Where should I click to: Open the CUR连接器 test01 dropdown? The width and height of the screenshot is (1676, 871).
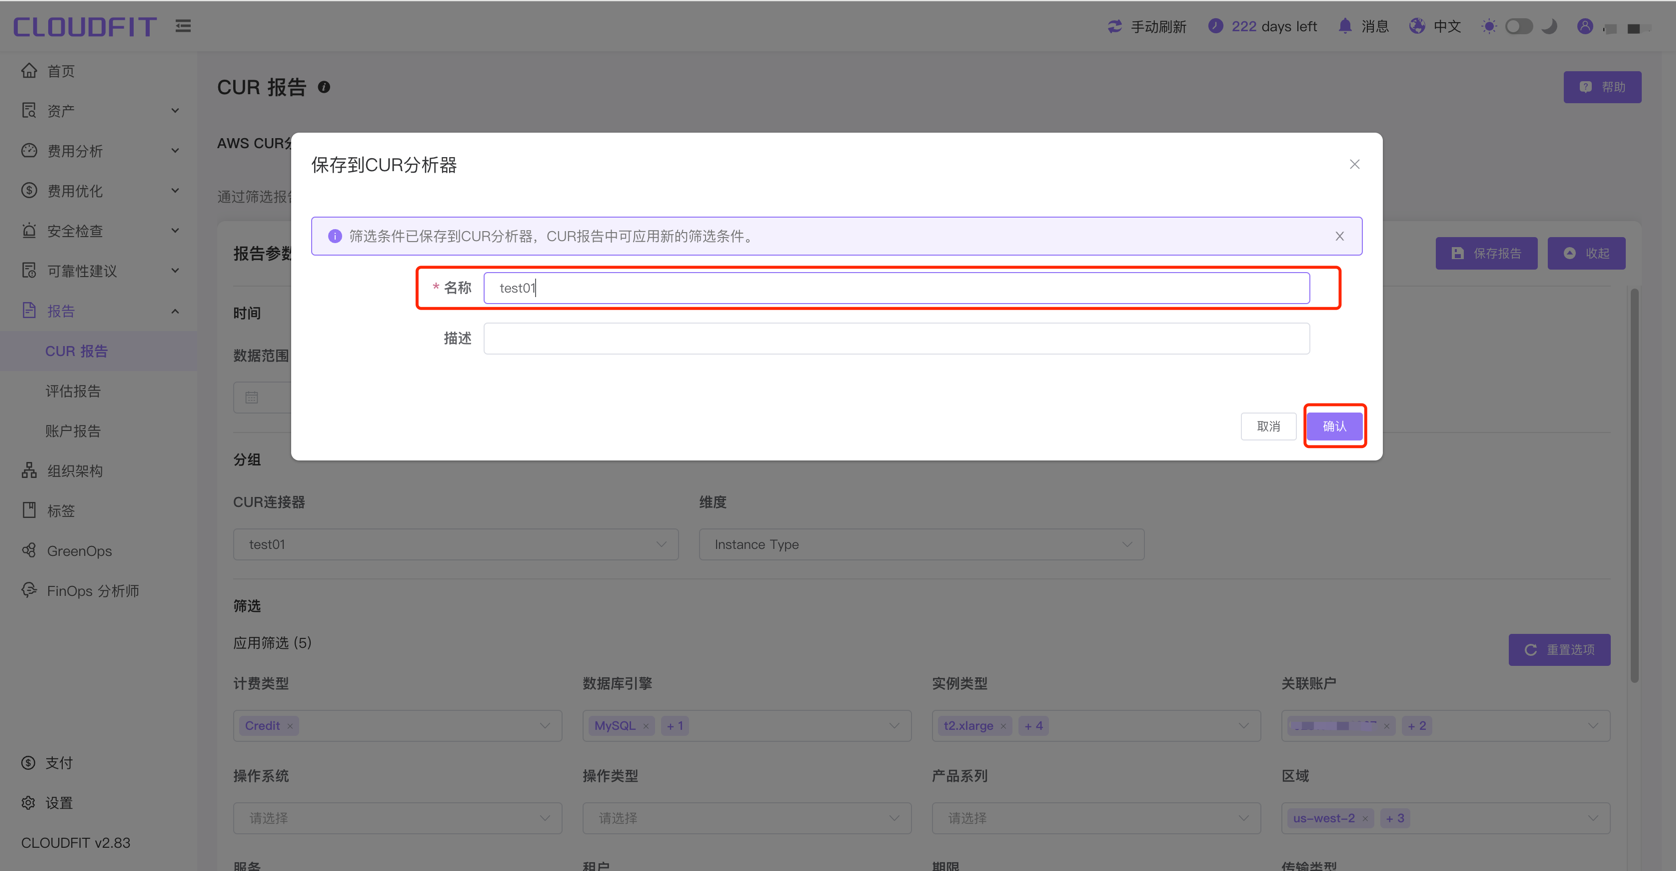[456, 544]
